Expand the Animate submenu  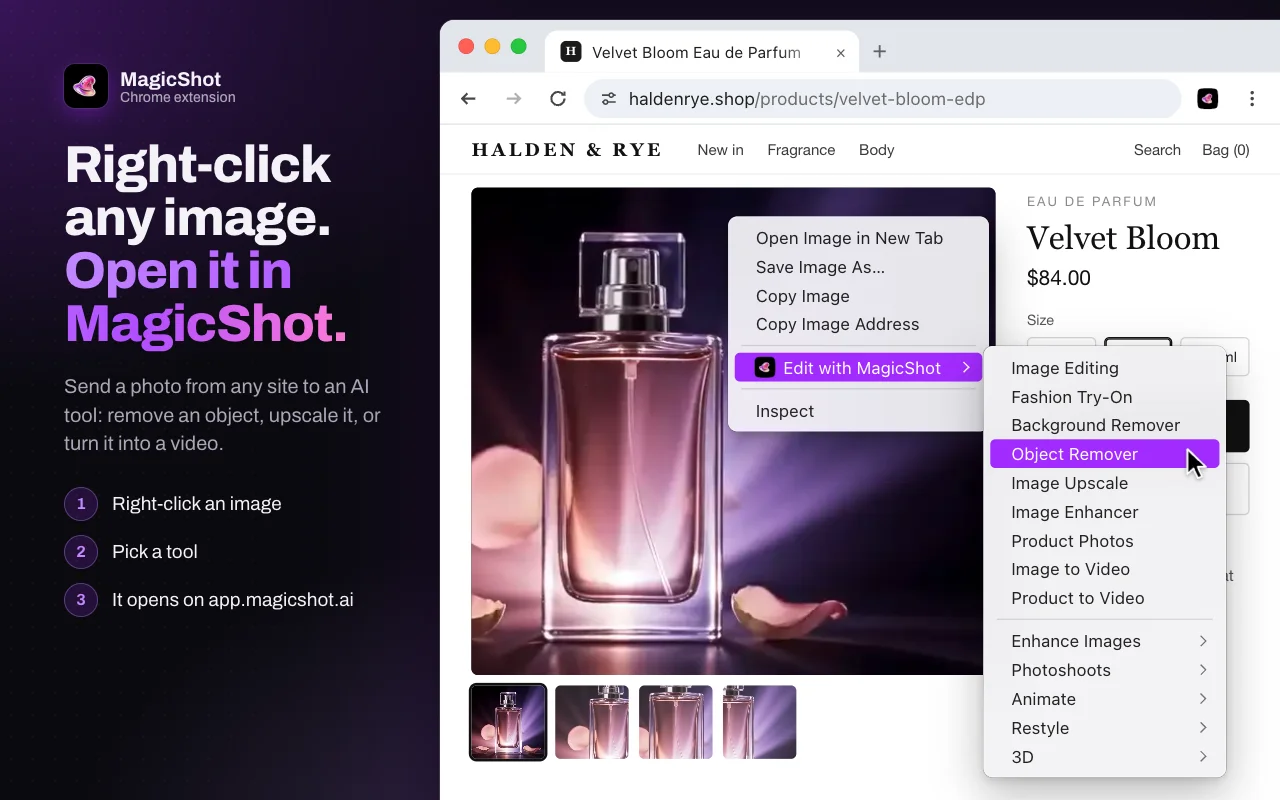coord(1104,699)
